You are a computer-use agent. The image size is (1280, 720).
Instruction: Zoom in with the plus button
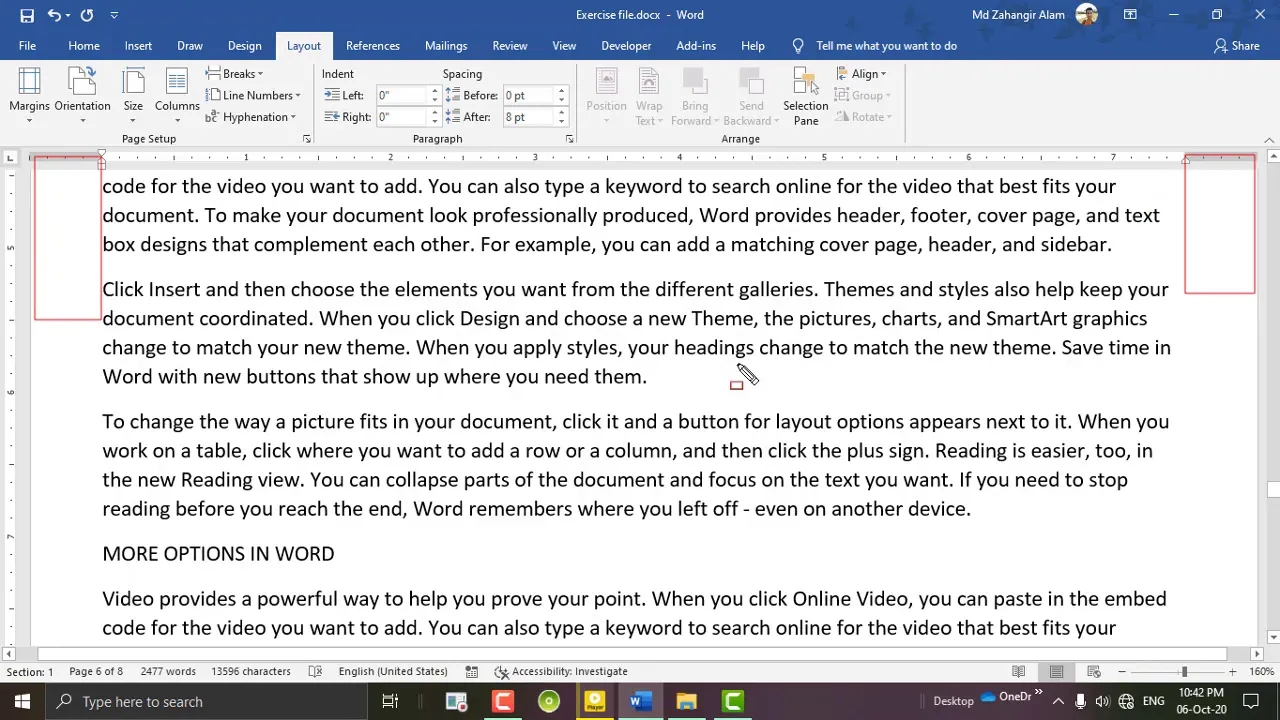1233,672
